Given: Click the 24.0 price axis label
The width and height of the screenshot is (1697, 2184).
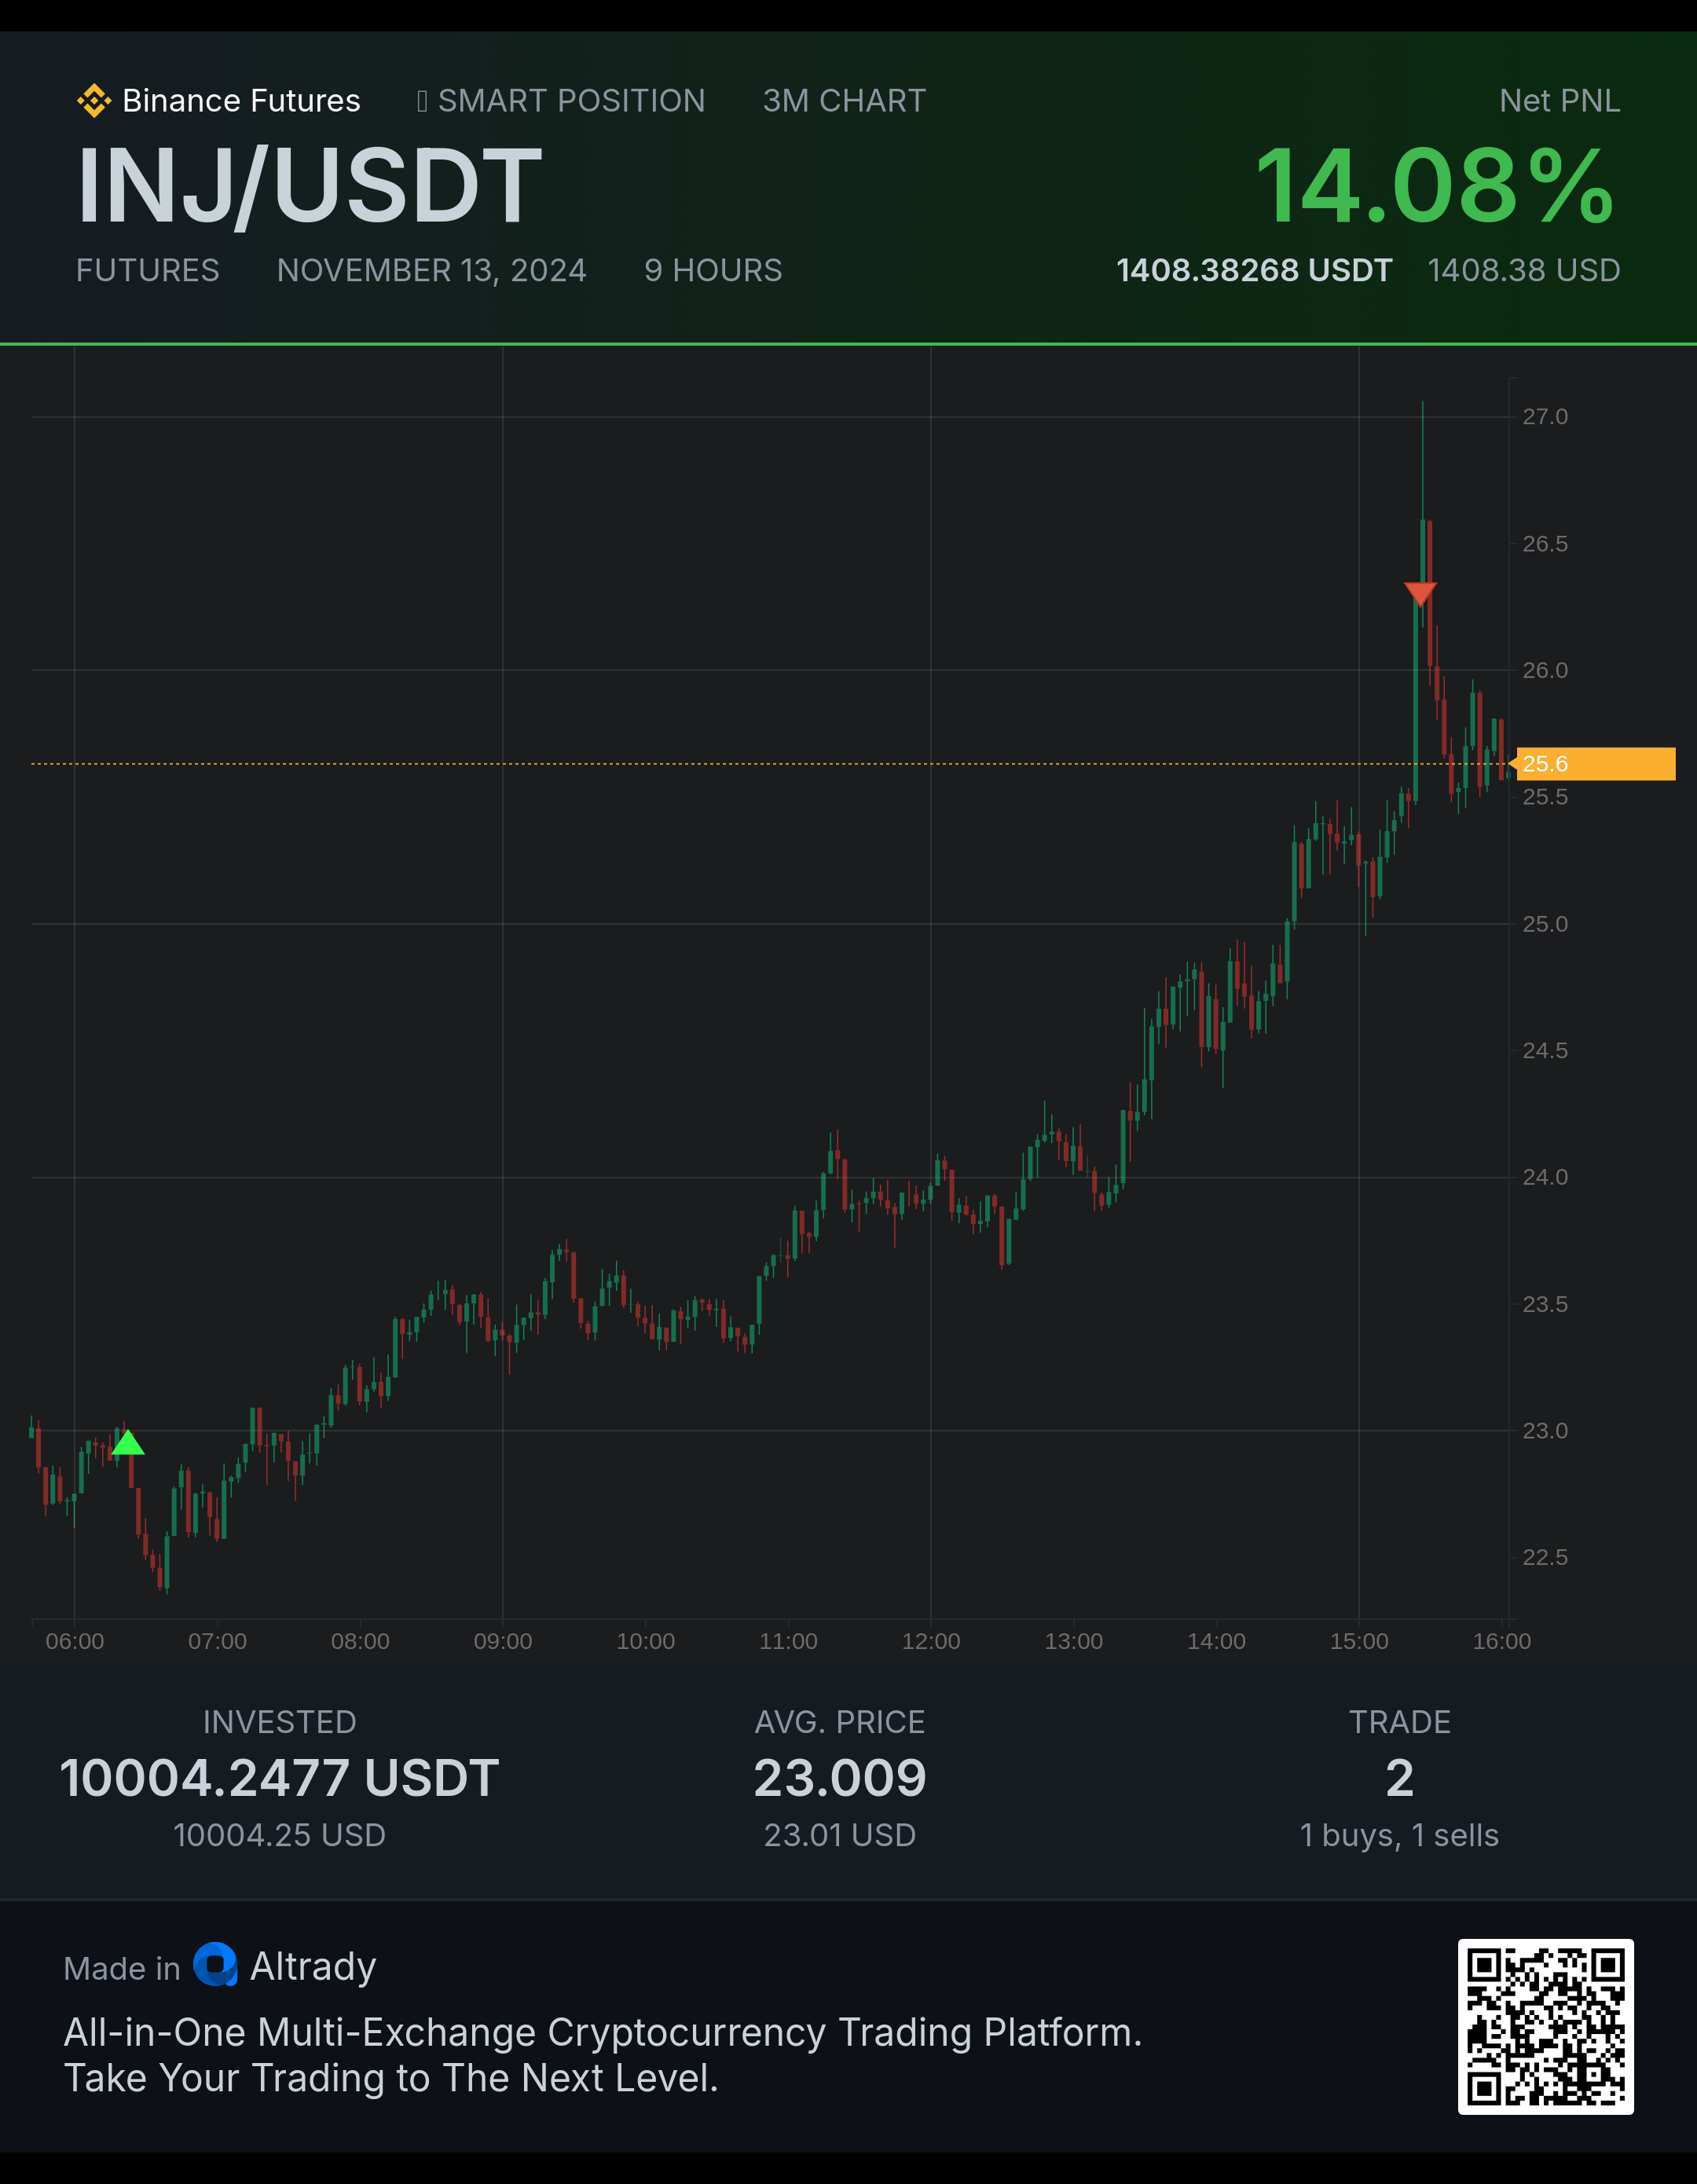Looking at the screenshot, I should point(1545,1177).
